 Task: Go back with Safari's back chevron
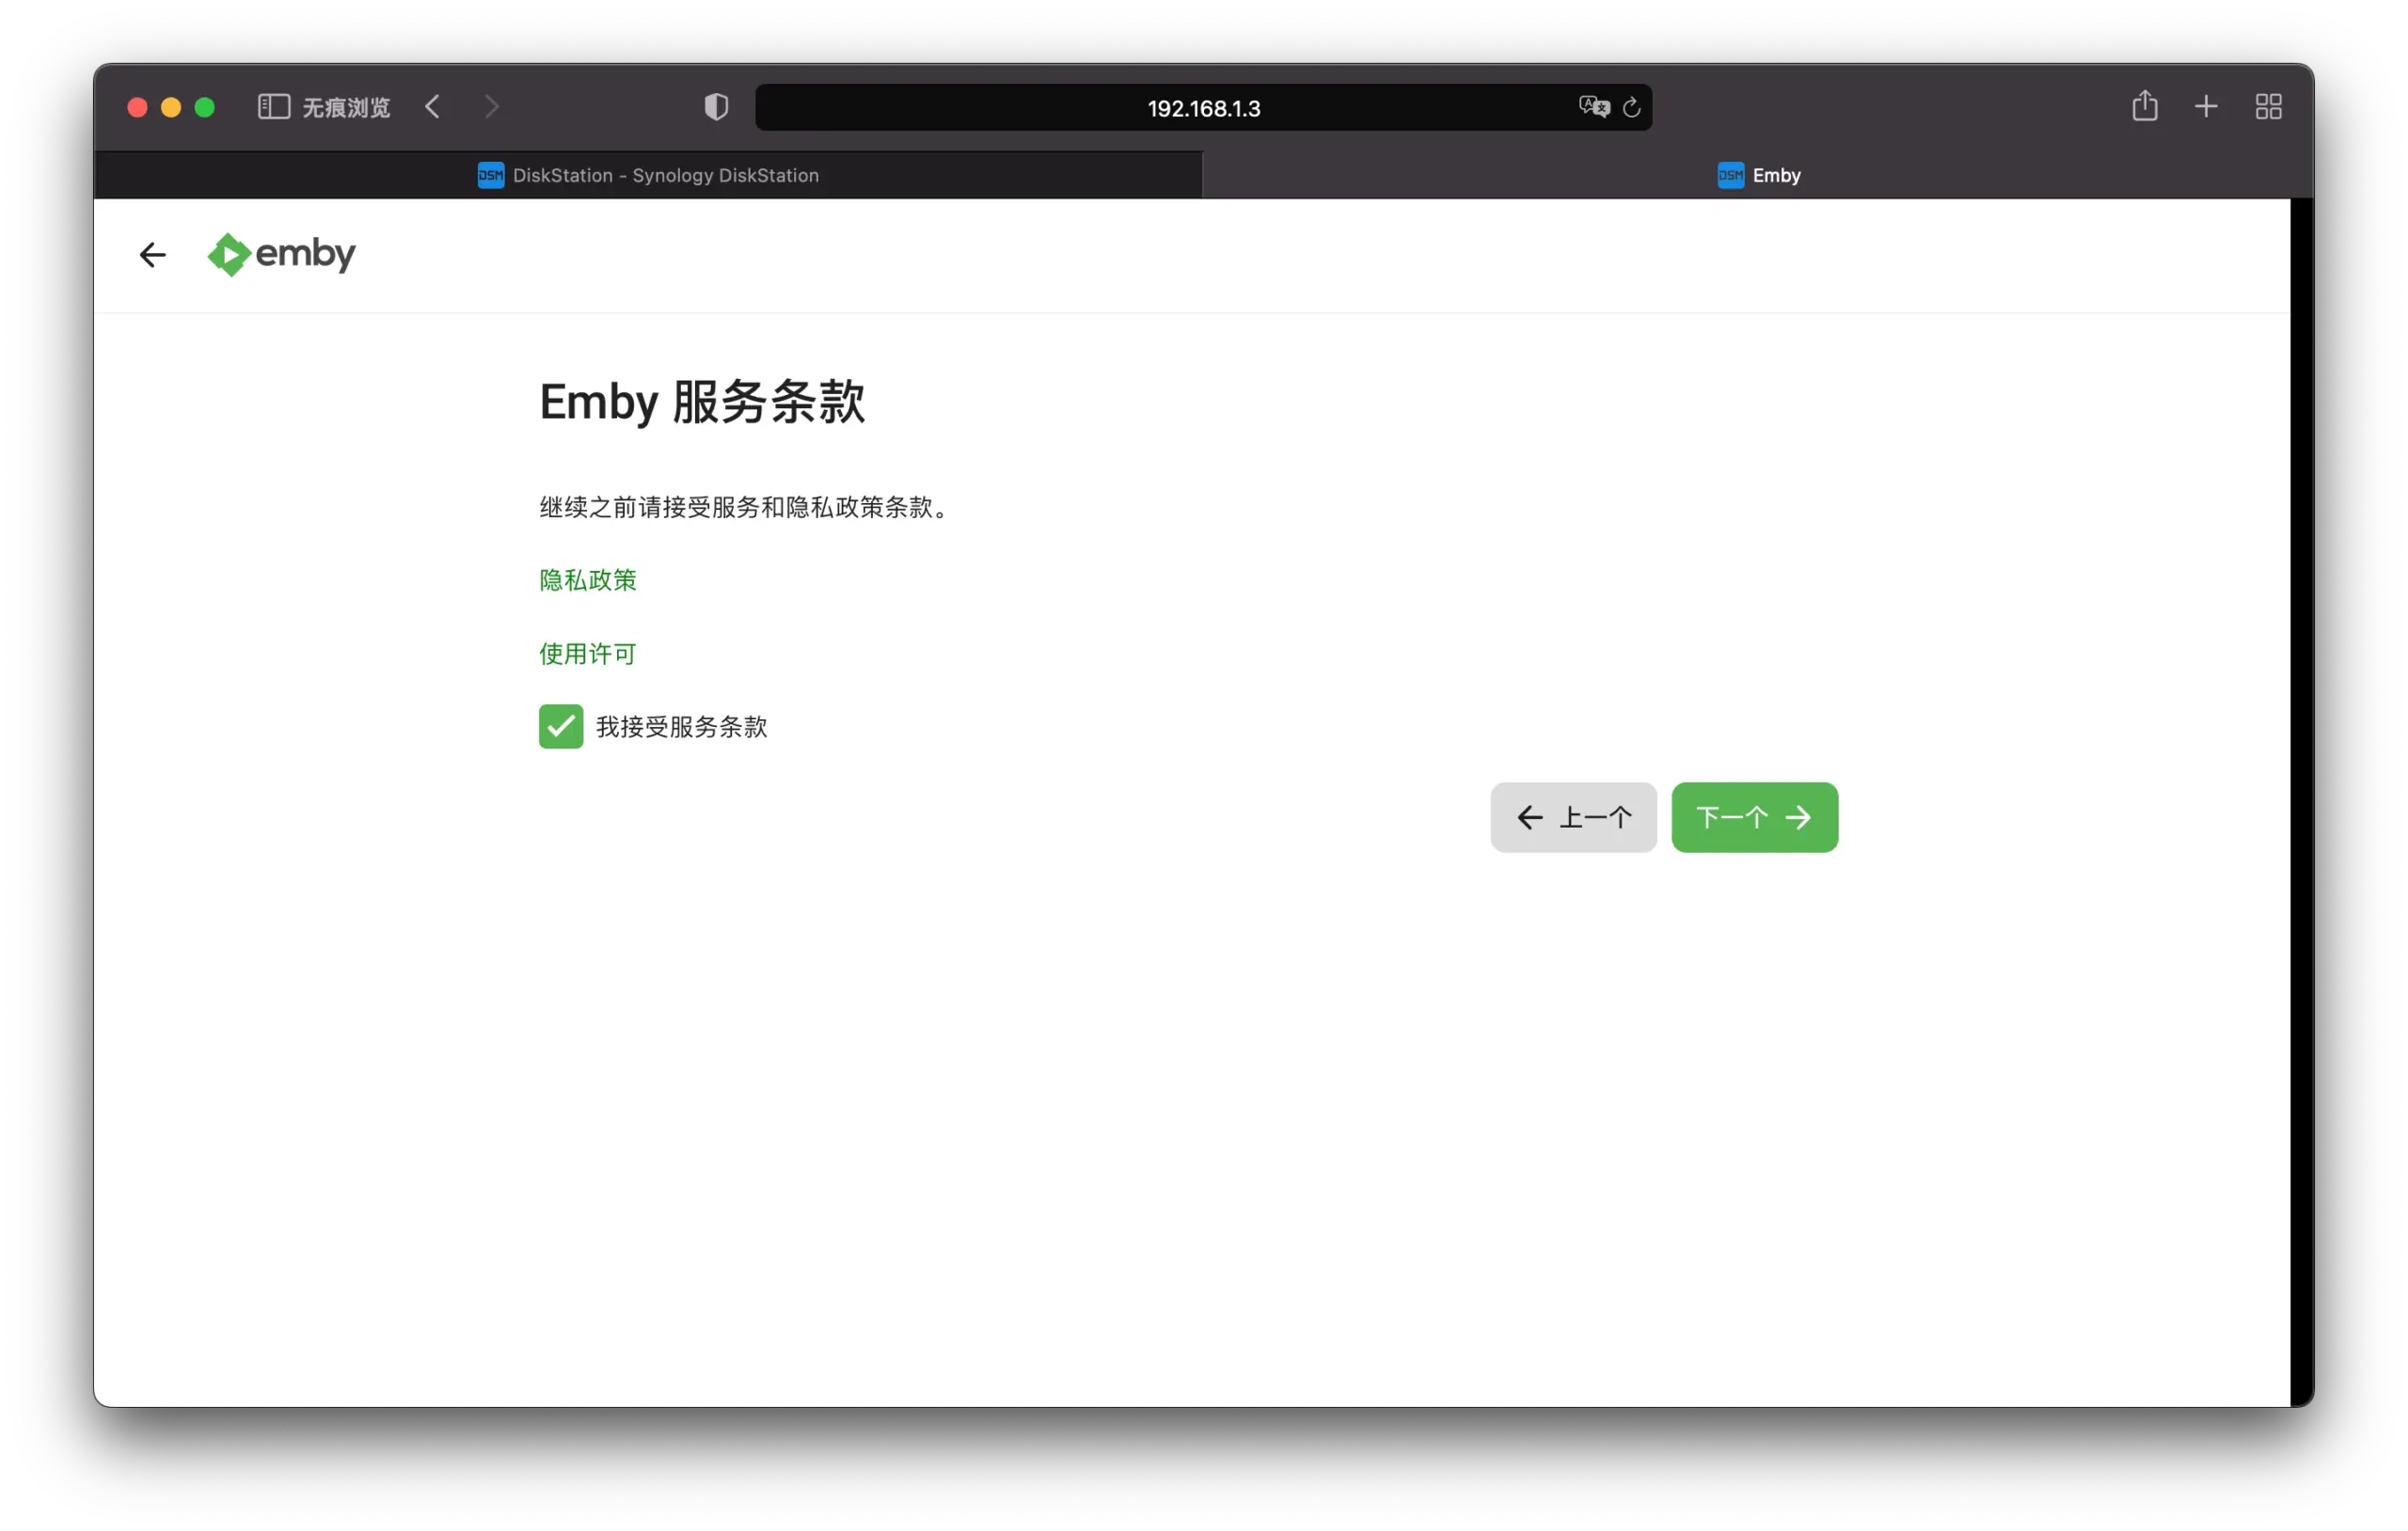point(432,107)
